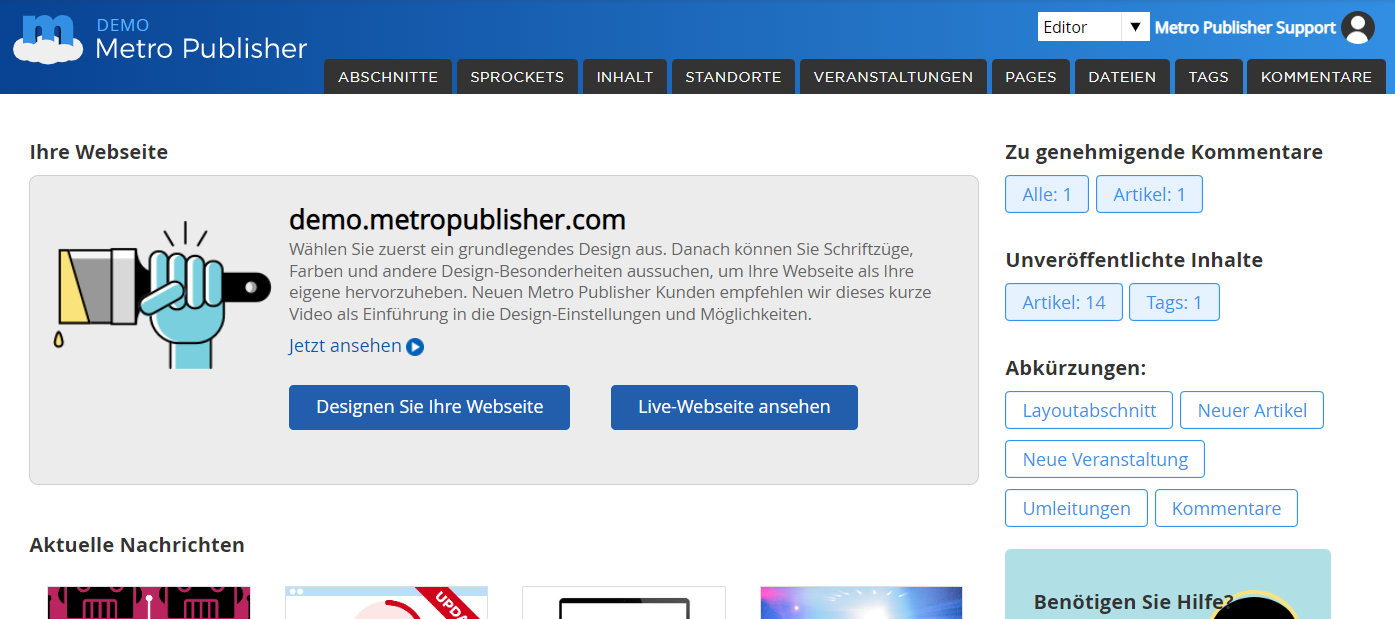
Task: Click Live-Webseite ansehen button
Action: [x=734, y=407]
